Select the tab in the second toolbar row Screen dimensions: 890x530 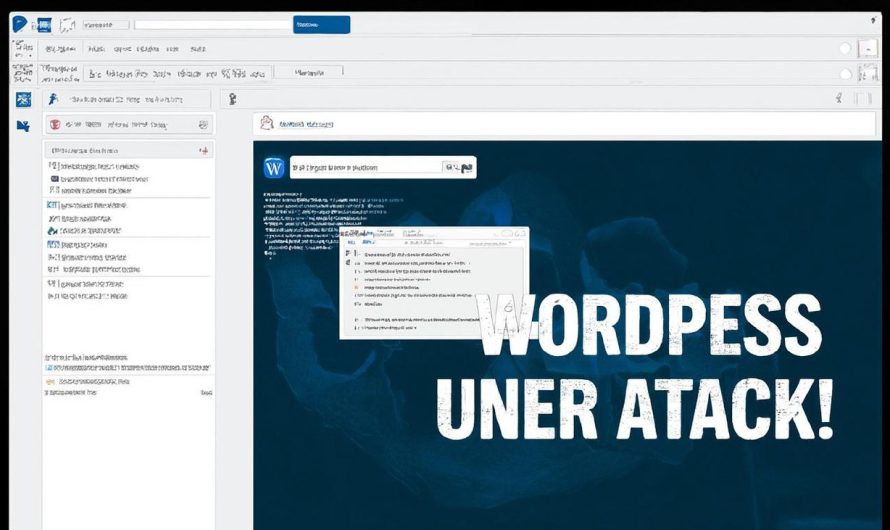coord(306,72)
